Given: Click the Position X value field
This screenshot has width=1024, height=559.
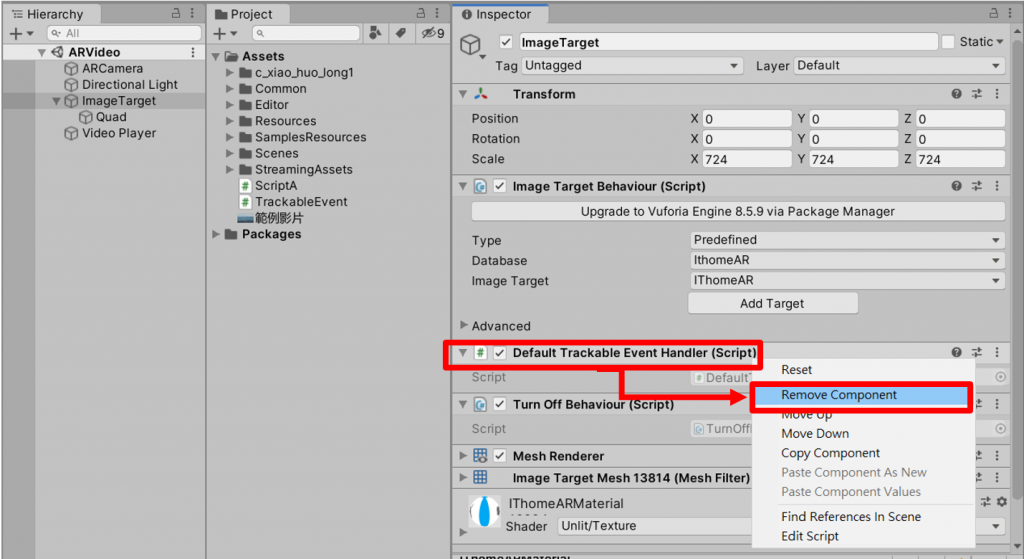Looking at the screenshot, I should (746, 119).
